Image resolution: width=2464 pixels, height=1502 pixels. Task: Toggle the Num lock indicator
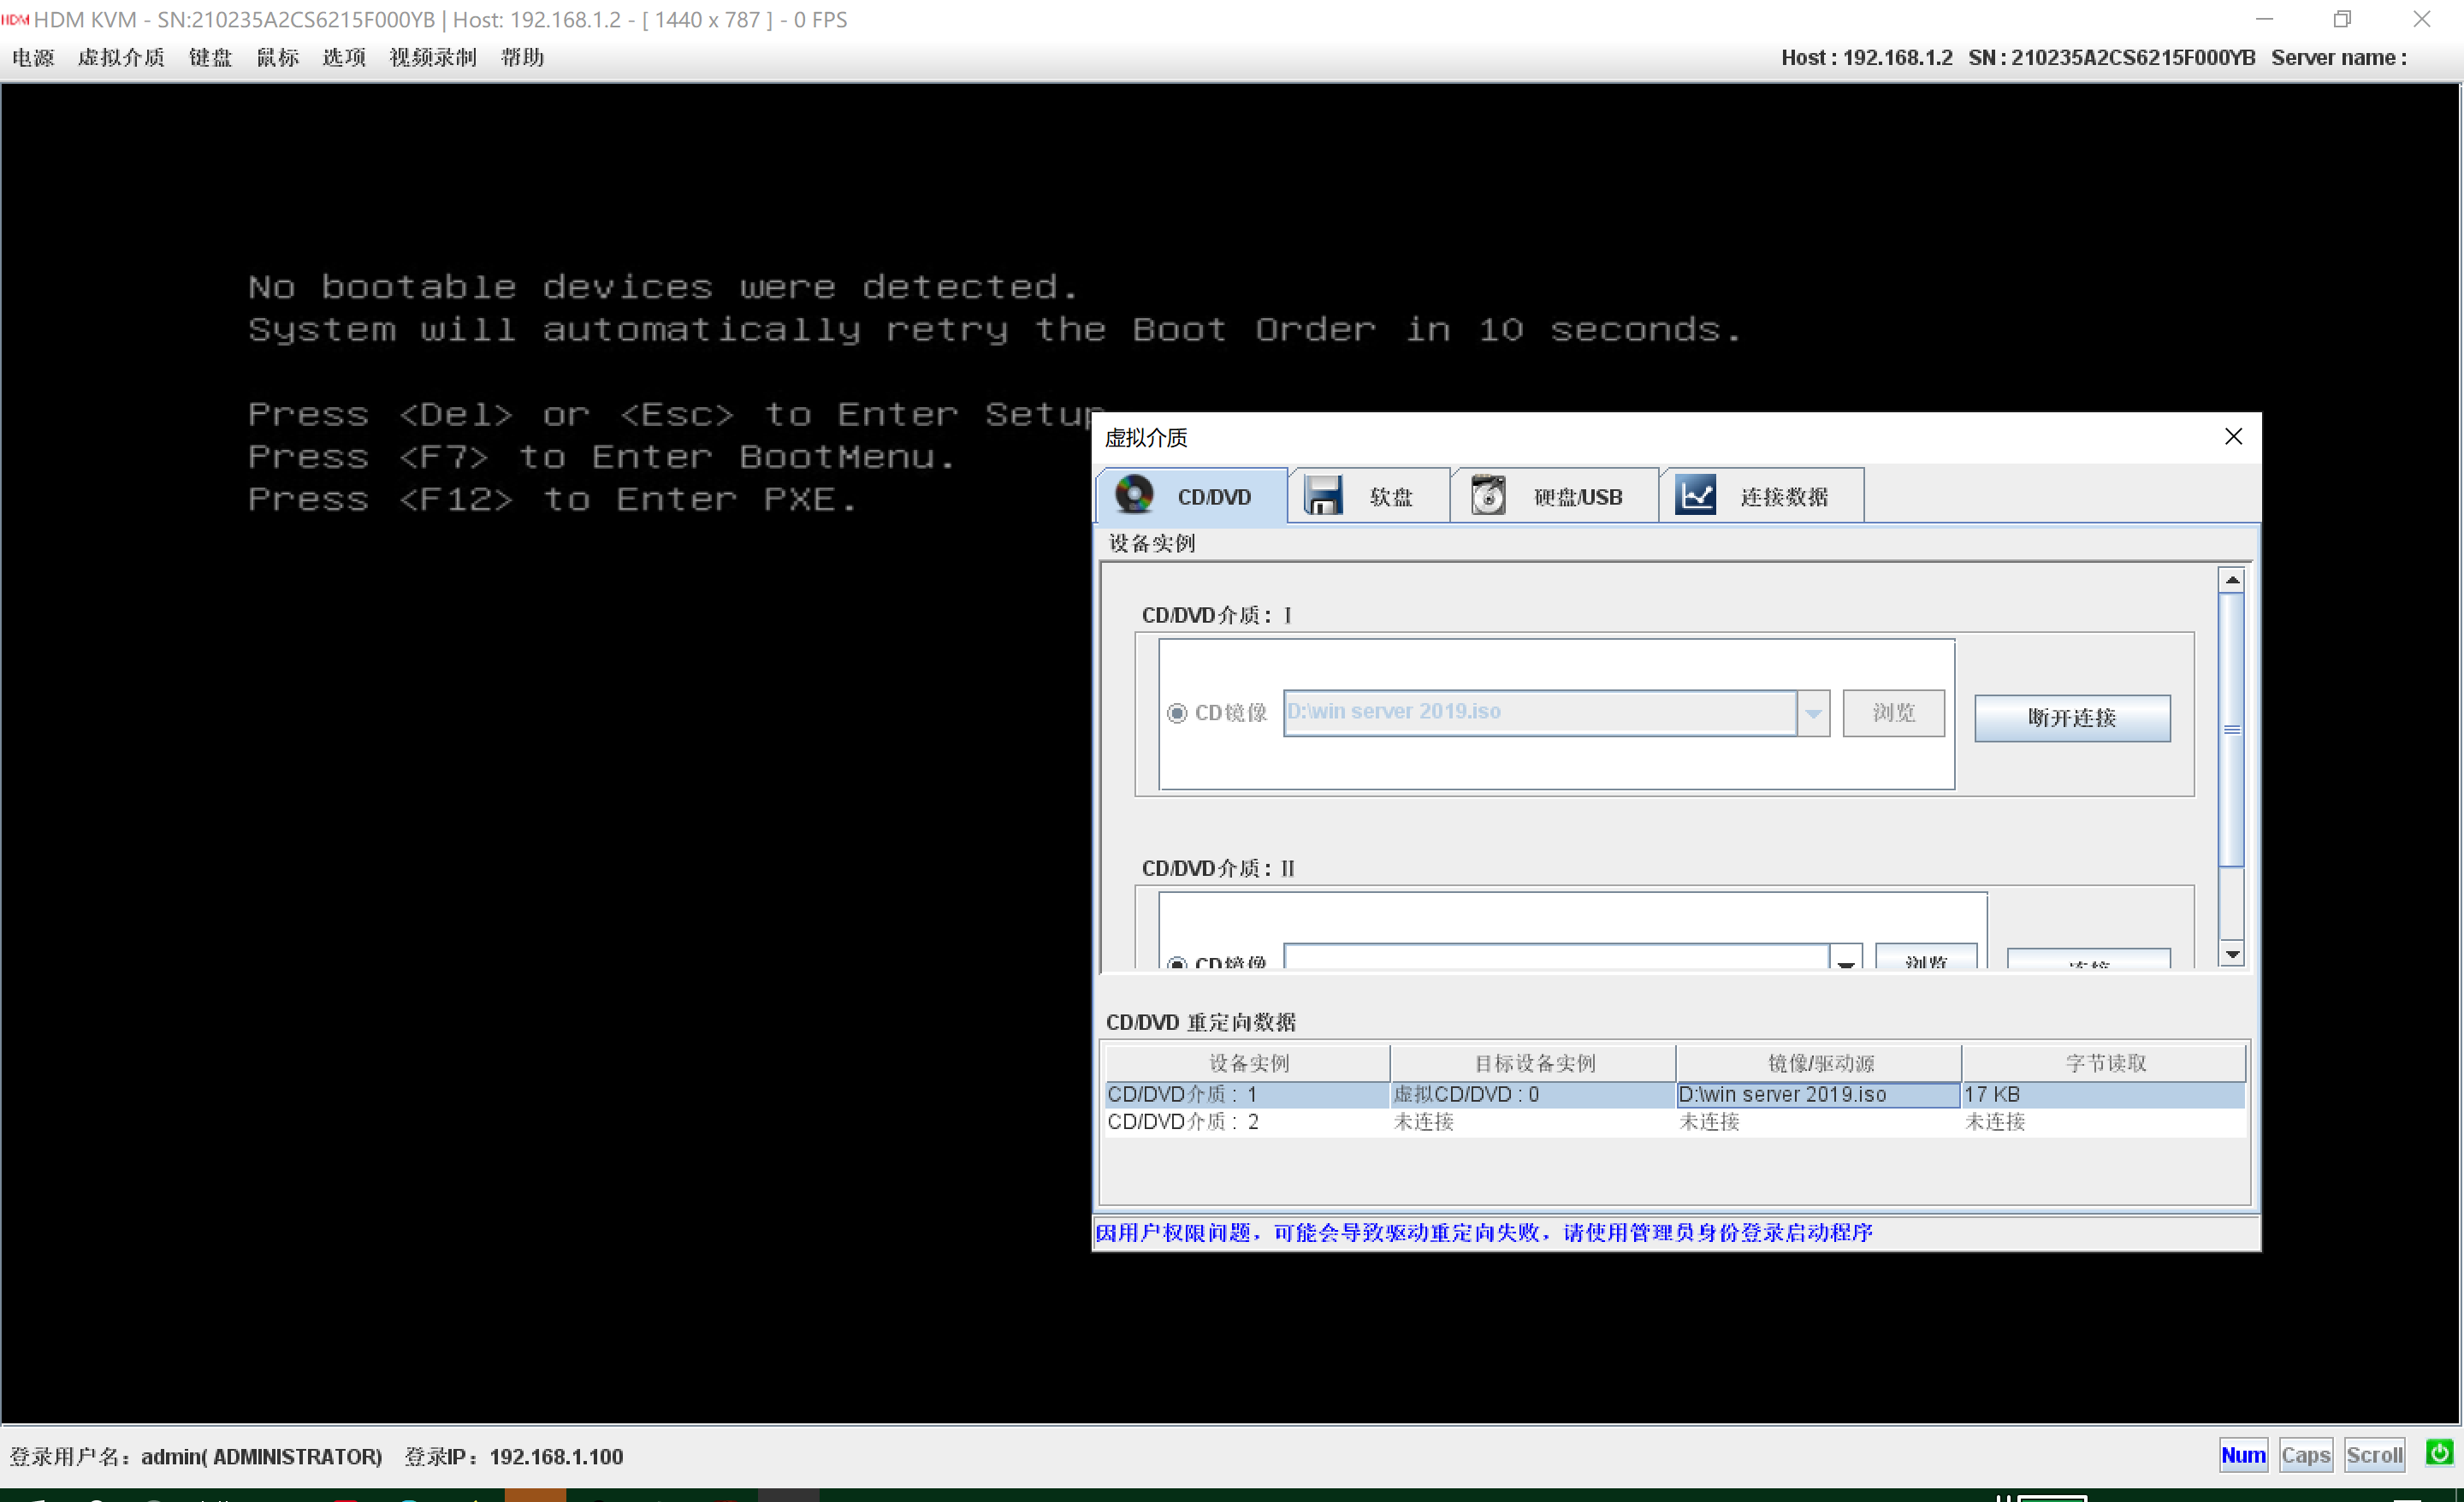[2243, 1455]
